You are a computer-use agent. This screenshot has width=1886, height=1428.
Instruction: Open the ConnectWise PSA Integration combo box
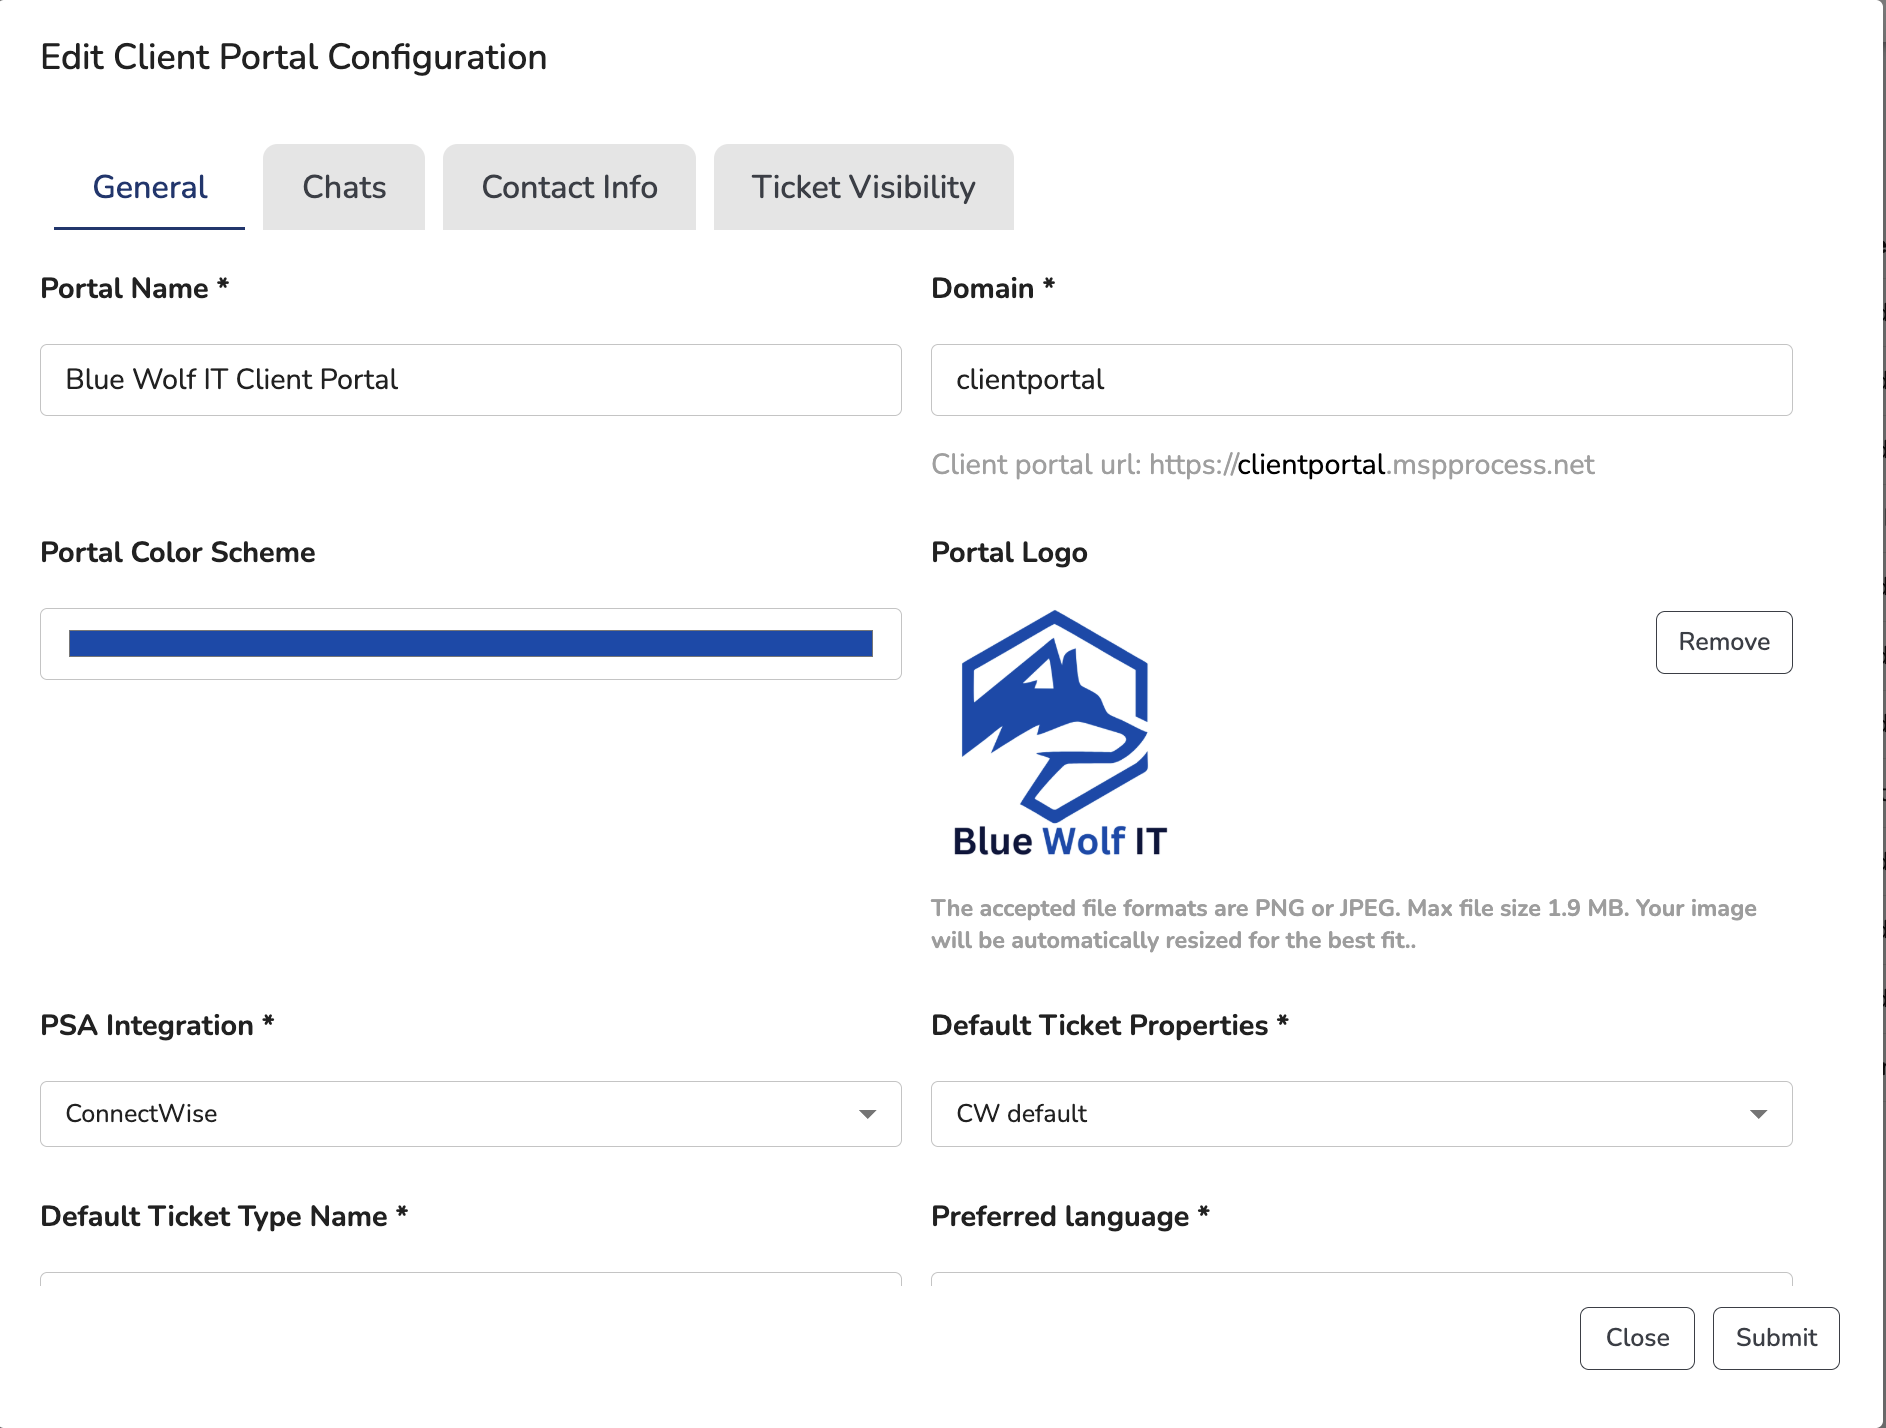[470, 1114]
